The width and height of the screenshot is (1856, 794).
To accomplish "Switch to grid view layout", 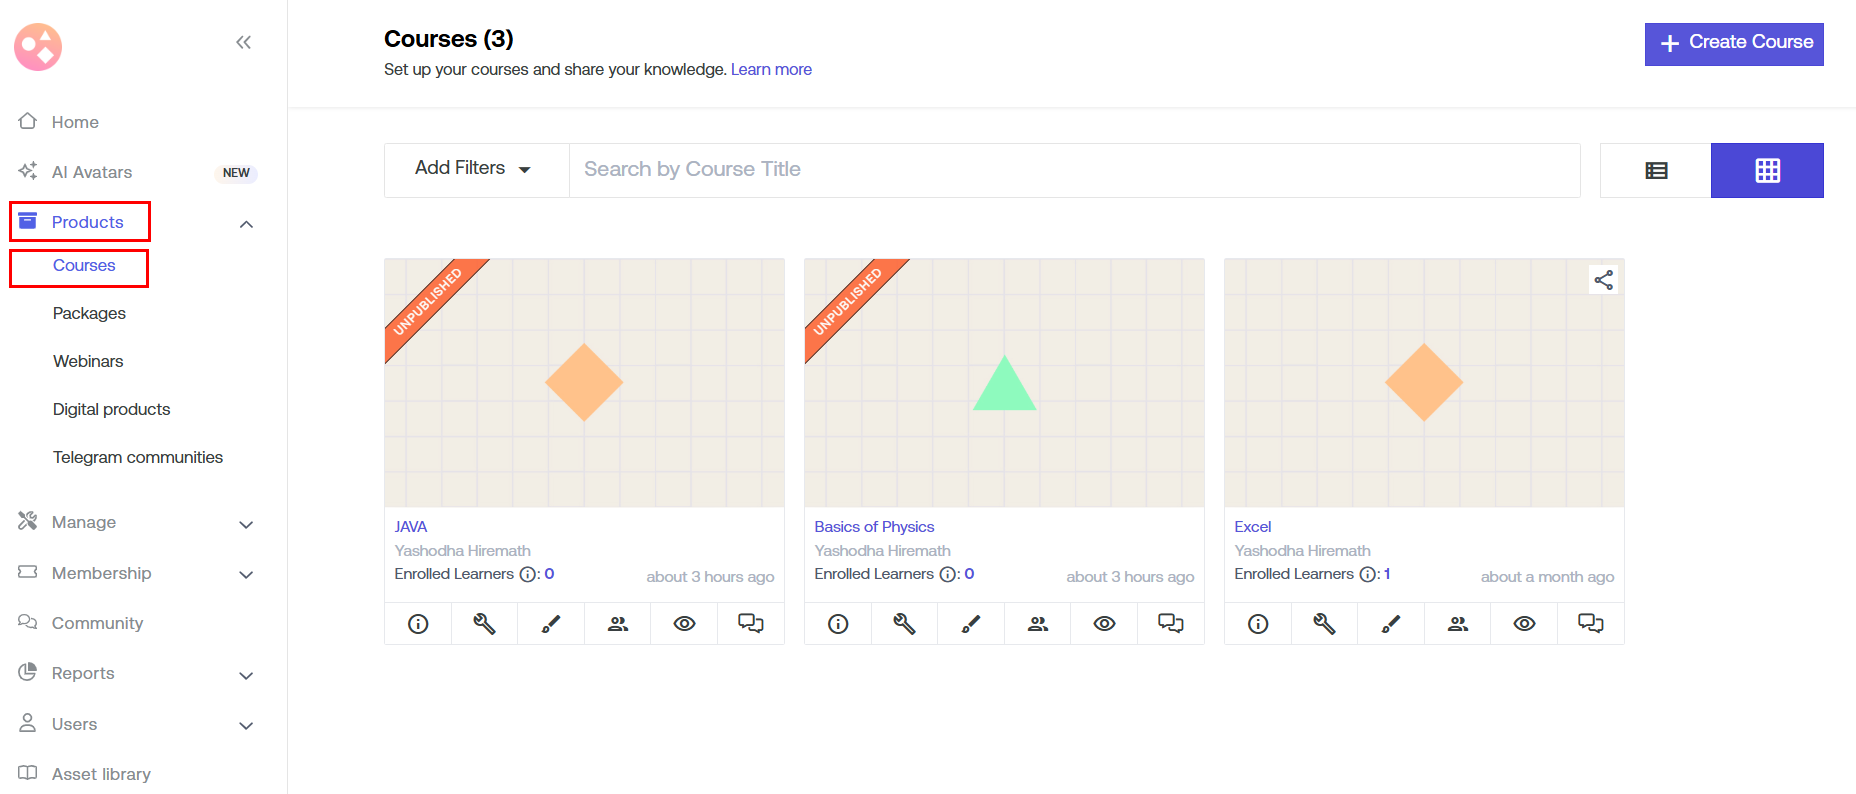I will 1767,171.
